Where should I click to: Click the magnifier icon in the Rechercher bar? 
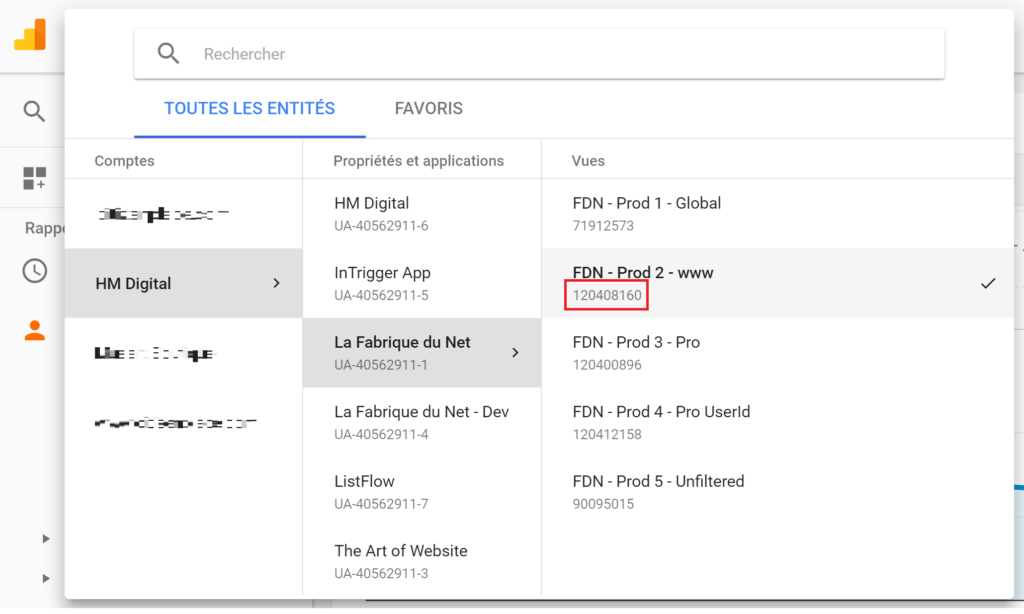tap(168, 54)
